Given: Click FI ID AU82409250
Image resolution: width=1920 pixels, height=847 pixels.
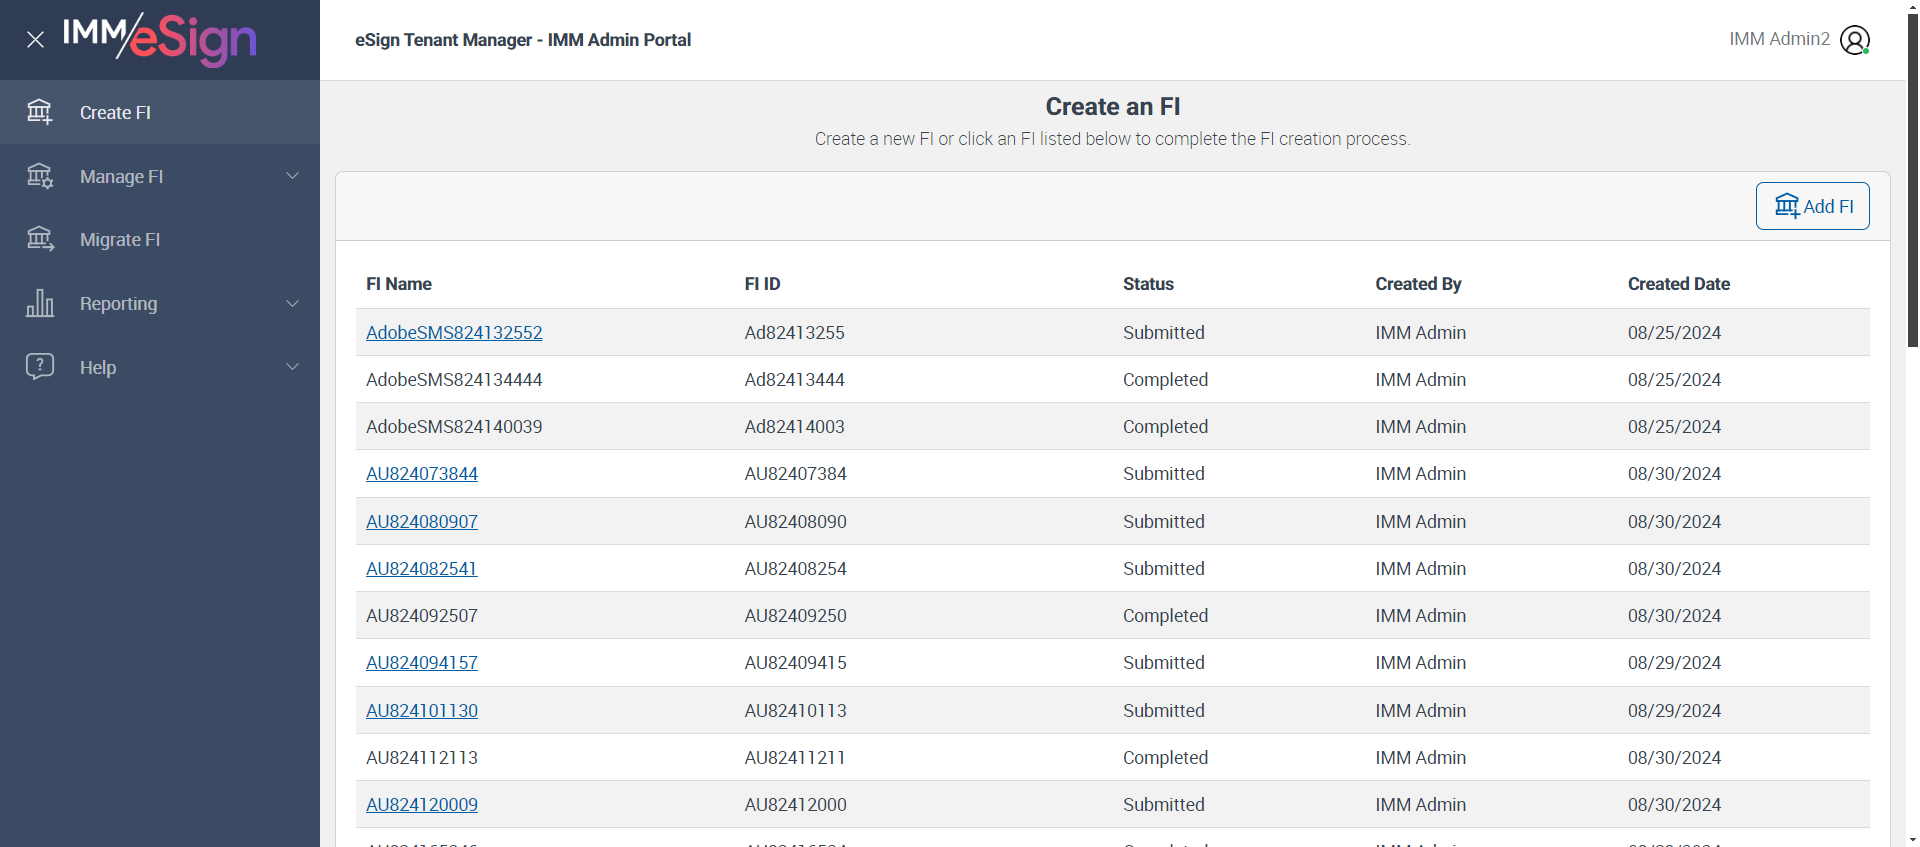Looking at the screenshot, I should pyautogui.click(x=796, y=615).
